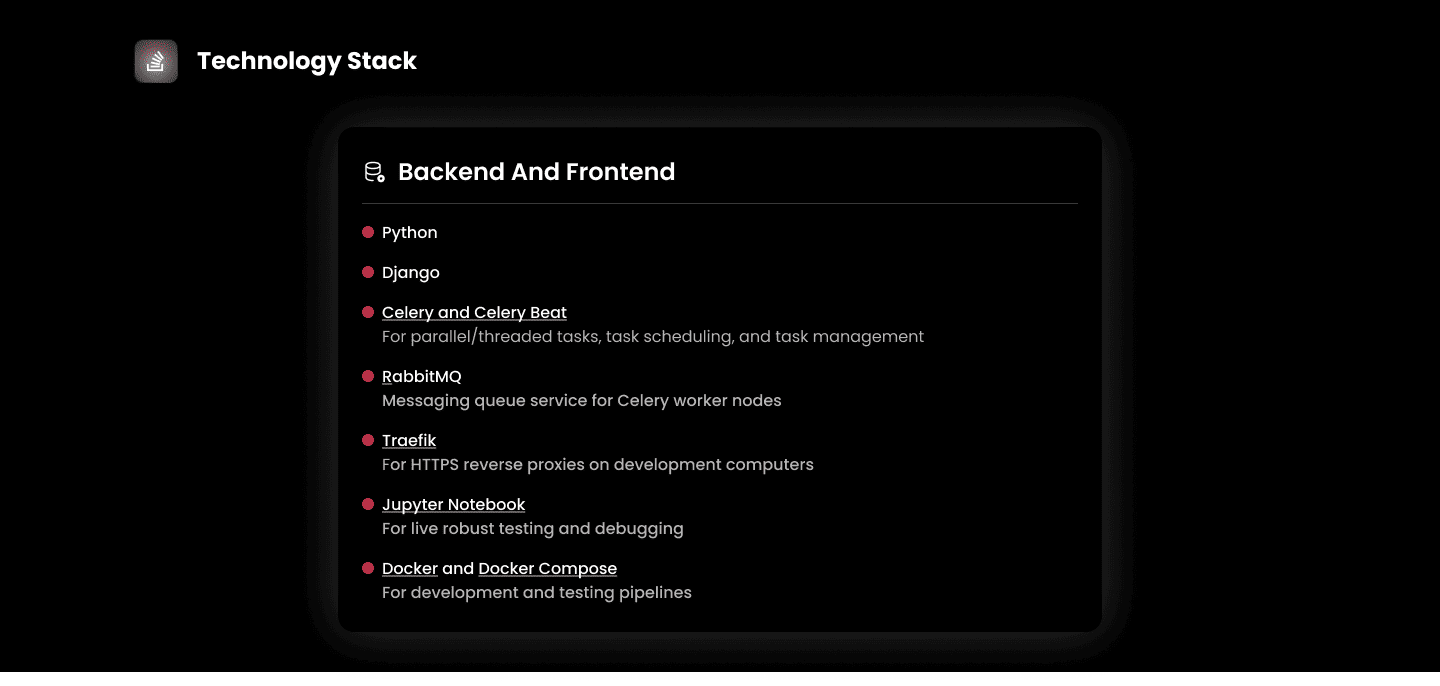
Task: Visit the Docker link
Action: [410, 569]
